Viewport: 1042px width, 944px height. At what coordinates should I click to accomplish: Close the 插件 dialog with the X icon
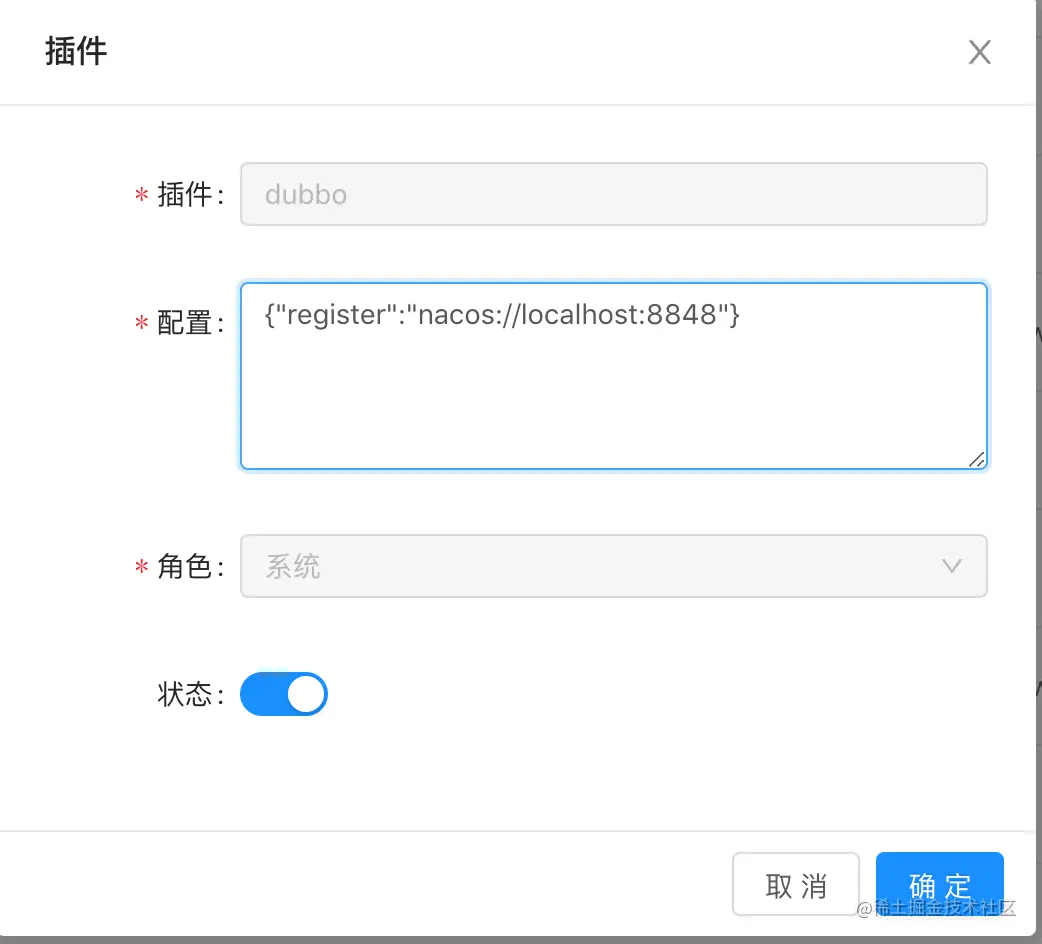979,52
